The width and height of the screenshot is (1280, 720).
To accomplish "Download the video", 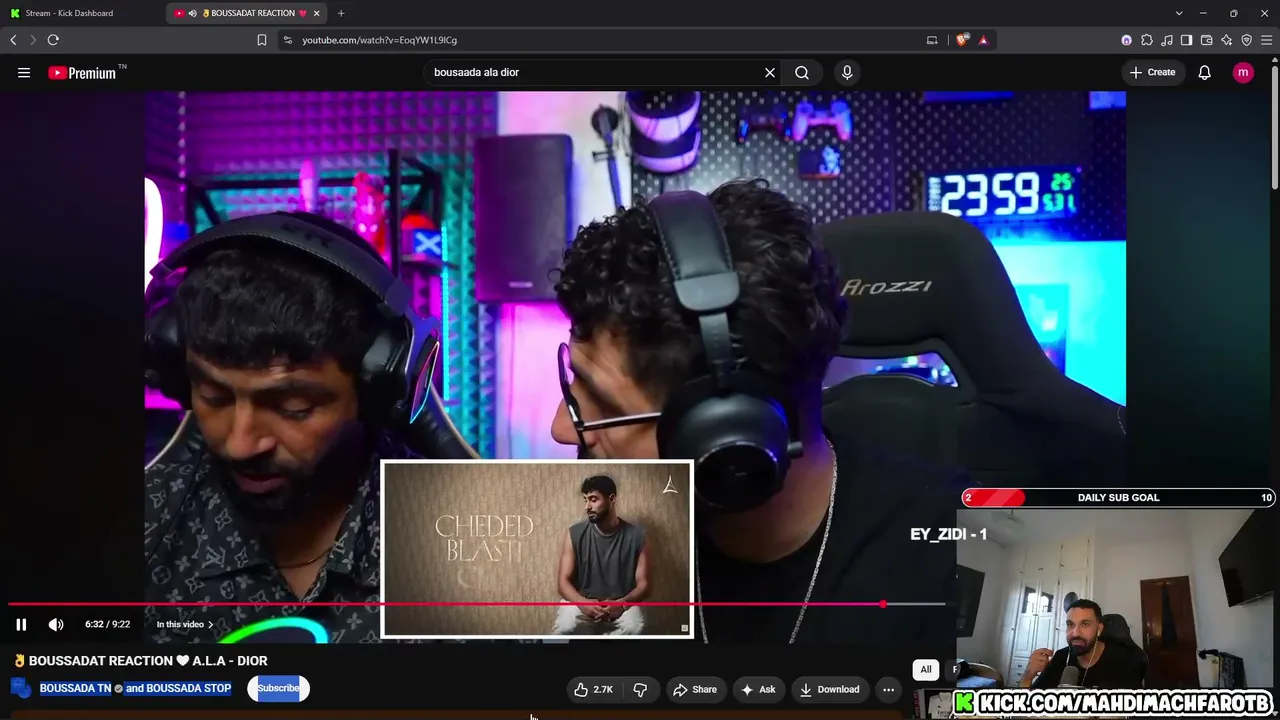I will [829, 689].
